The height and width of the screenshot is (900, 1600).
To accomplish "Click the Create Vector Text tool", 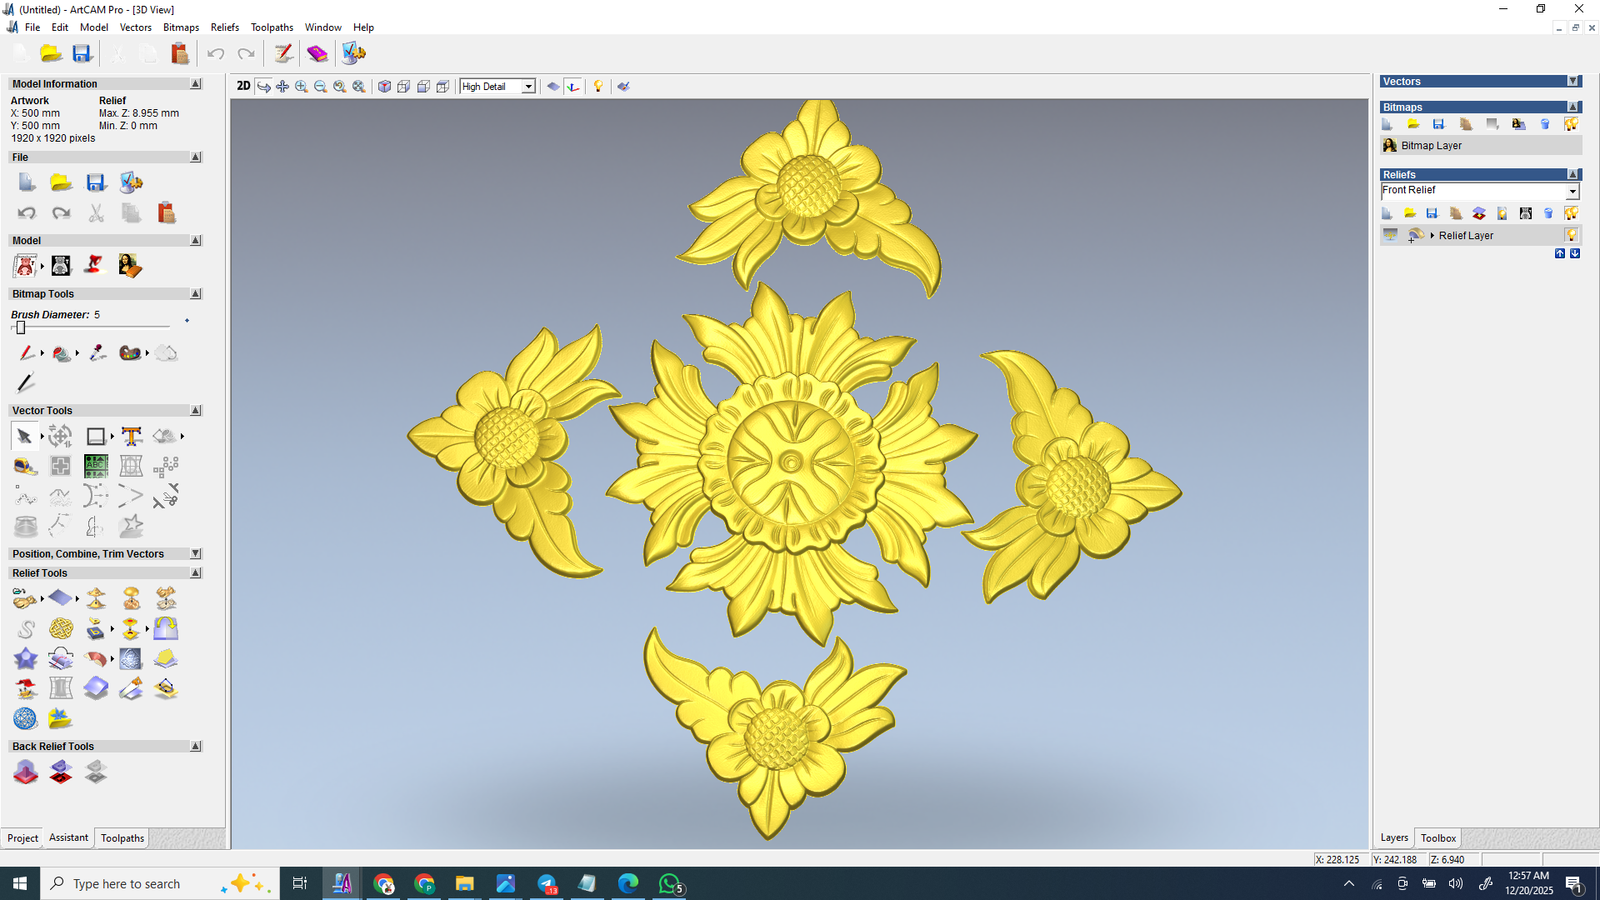I will (x=131, y=436).
